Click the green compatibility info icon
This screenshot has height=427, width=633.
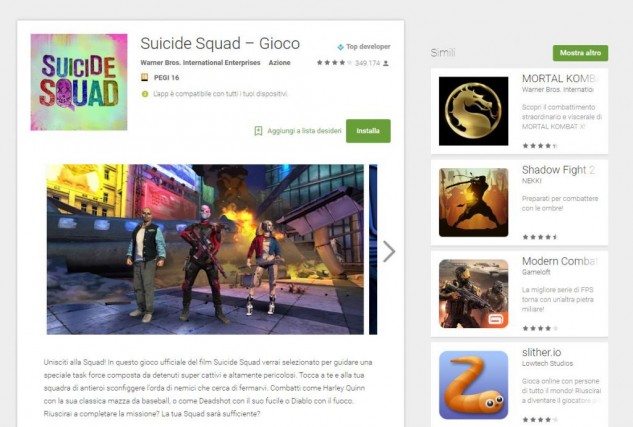coord(145,94)
